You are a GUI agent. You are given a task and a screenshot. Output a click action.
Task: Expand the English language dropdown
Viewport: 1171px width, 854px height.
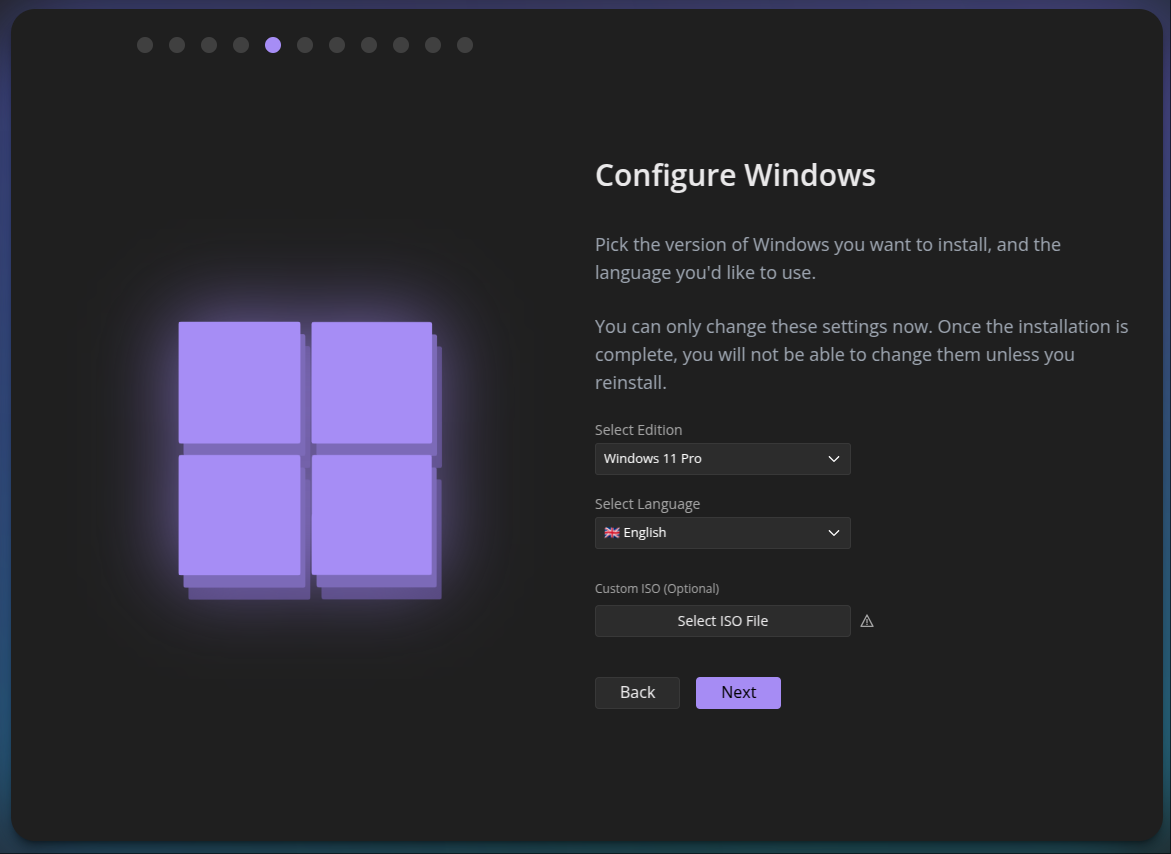[x=722, y=533]
